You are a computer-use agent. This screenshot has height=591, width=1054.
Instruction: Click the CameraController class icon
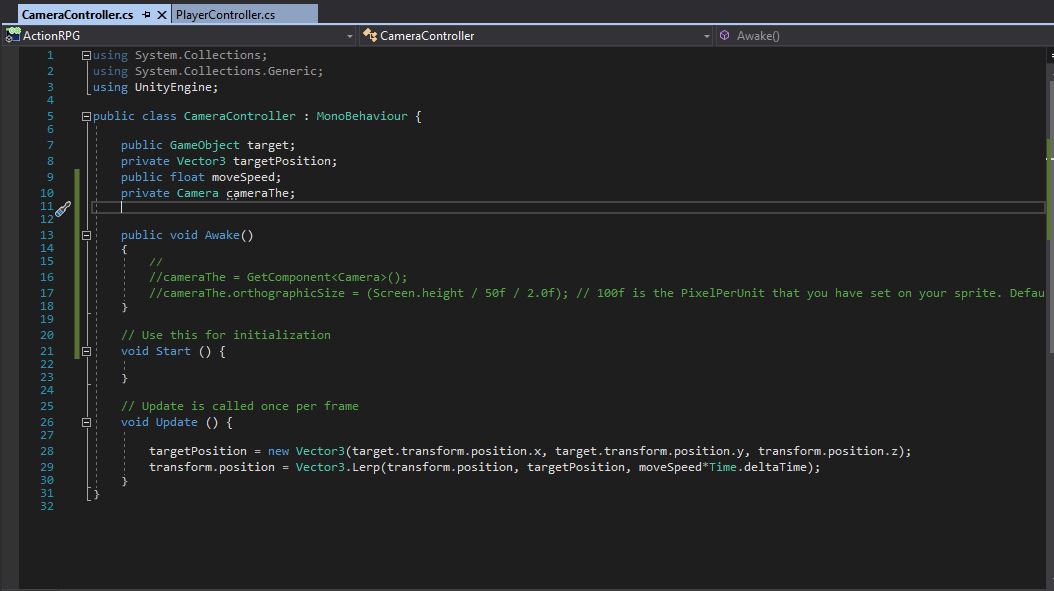pos(370,36)
